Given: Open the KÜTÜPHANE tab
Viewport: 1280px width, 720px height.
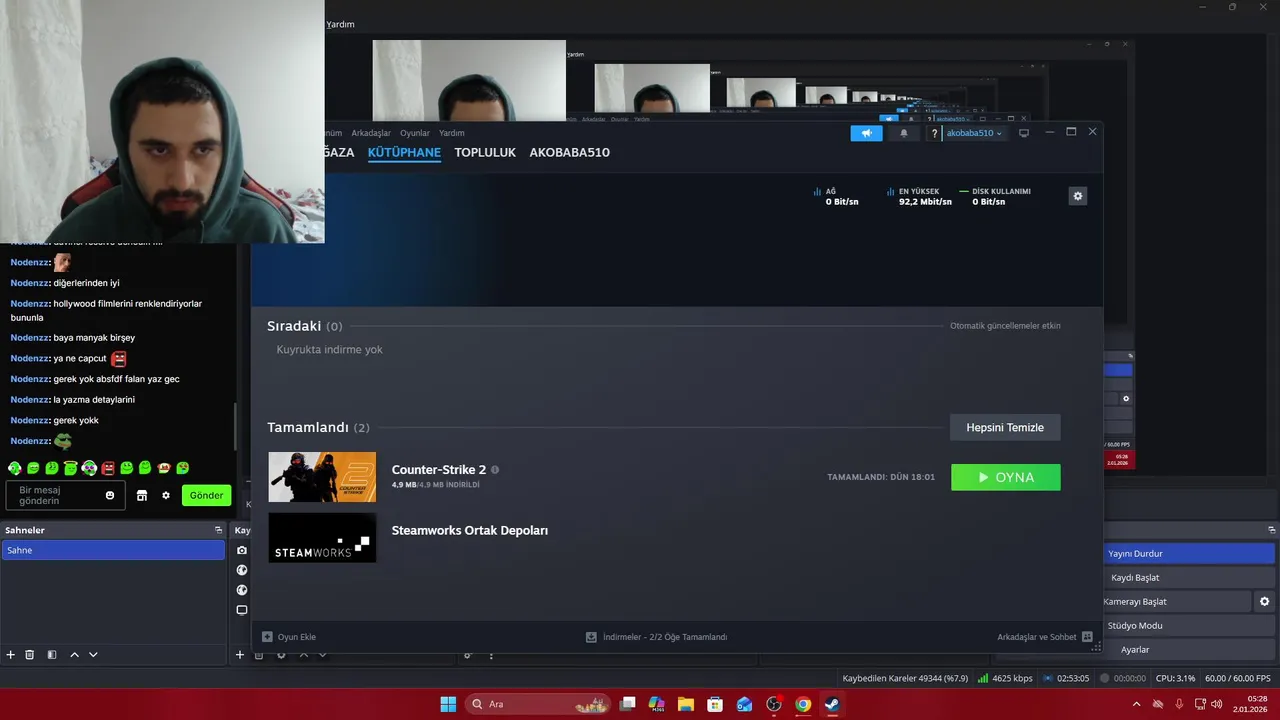Looking at the screenshot, I should tap(404, 153).
